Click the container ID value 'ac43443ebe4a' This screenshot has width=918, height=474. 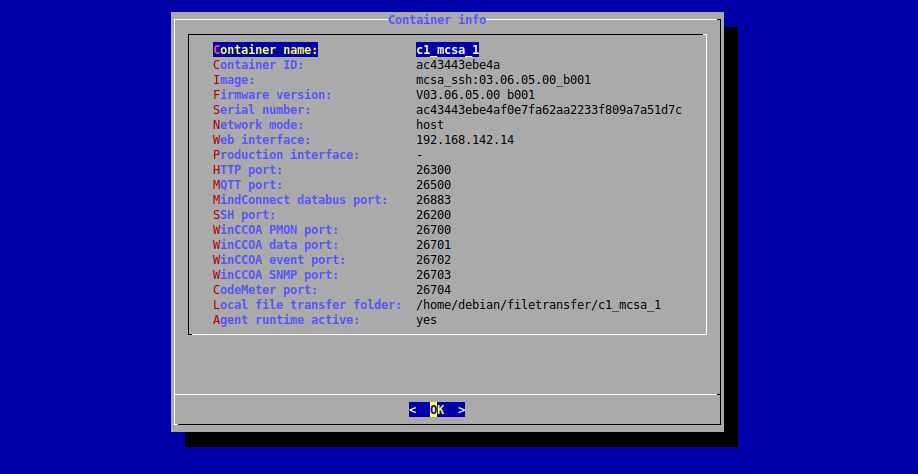pos(458,65)
